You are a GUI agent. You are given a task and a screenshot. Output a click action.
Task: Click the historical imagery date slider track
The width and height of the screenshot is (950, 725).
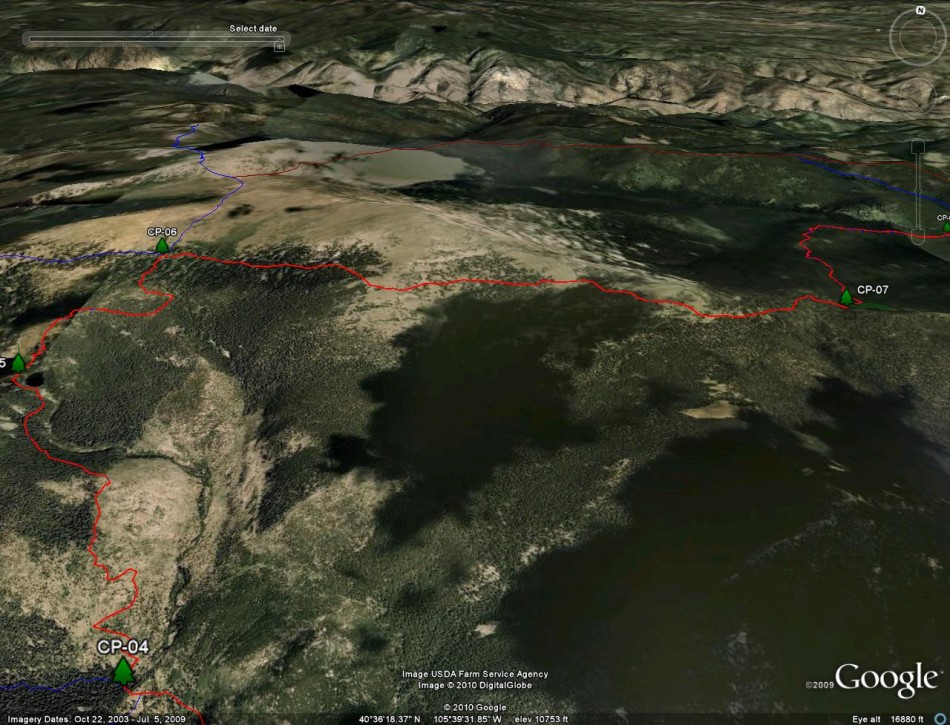(x=150, y=40)
